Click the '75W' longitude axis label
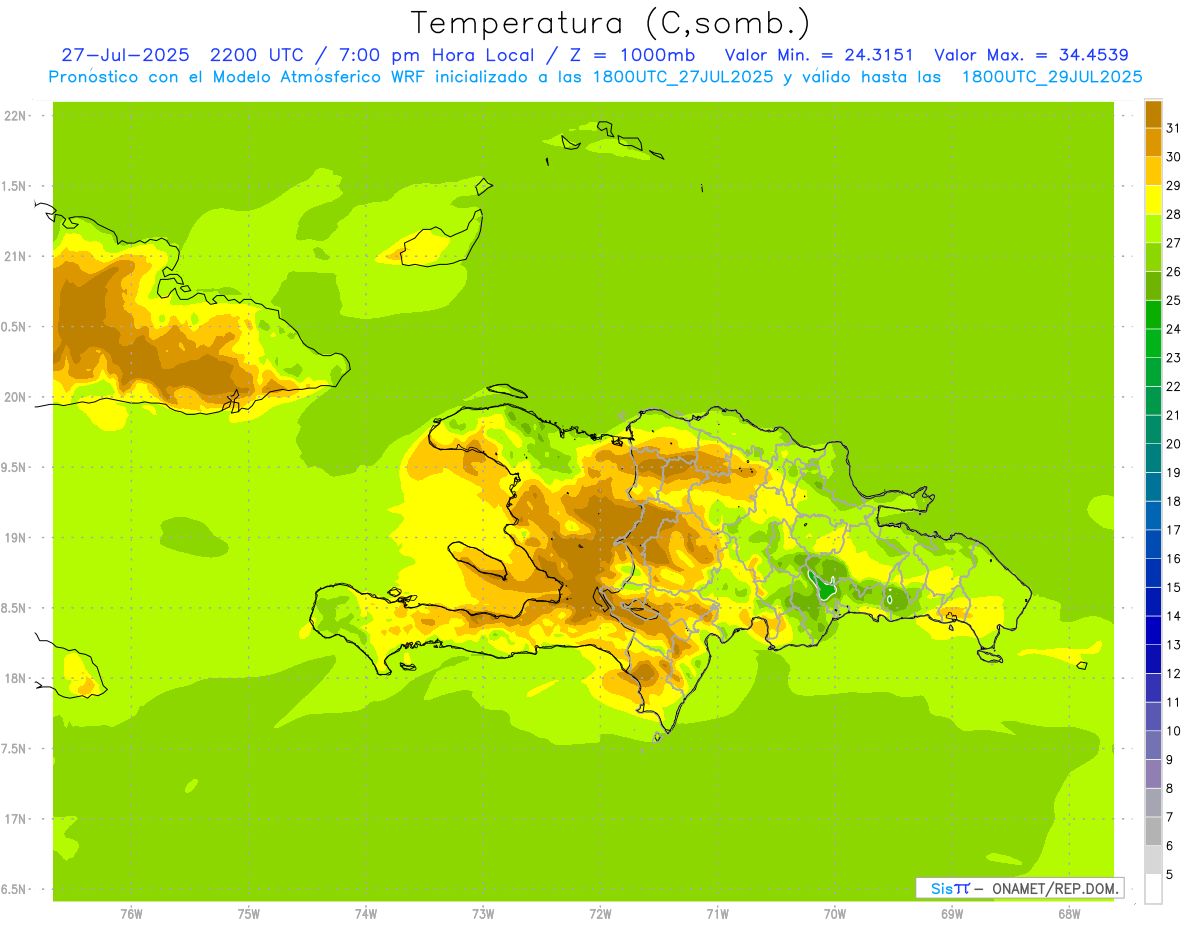1200x927 pixels. point(249,913)
